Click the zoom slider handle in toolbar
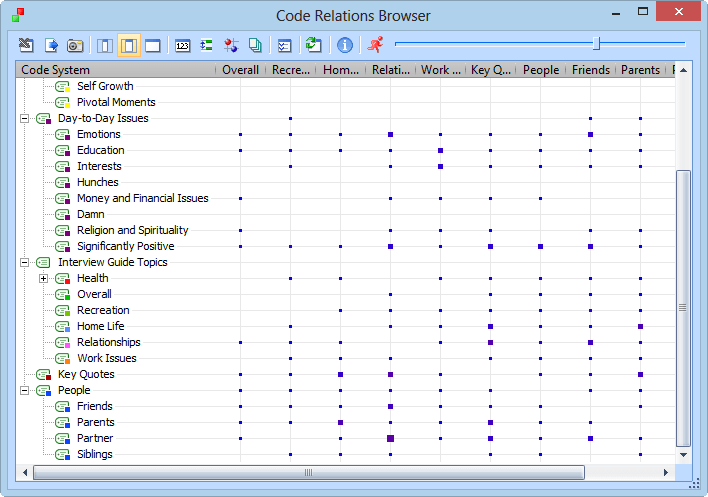 [x=596, y=44]
